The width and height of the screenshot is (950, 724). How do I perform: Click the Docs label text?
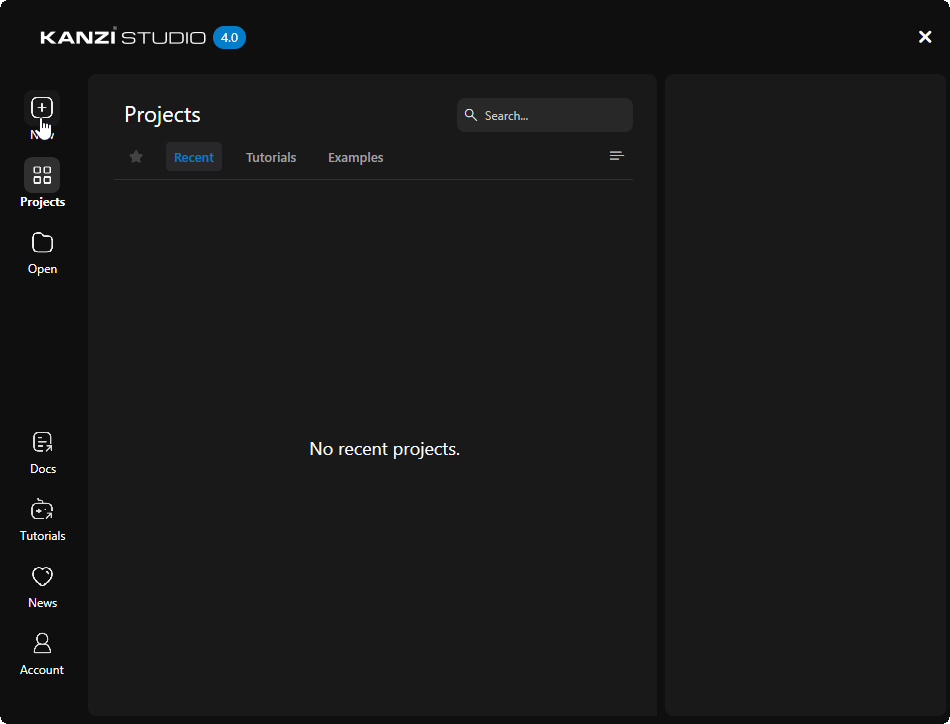click(x=42, y=468)
